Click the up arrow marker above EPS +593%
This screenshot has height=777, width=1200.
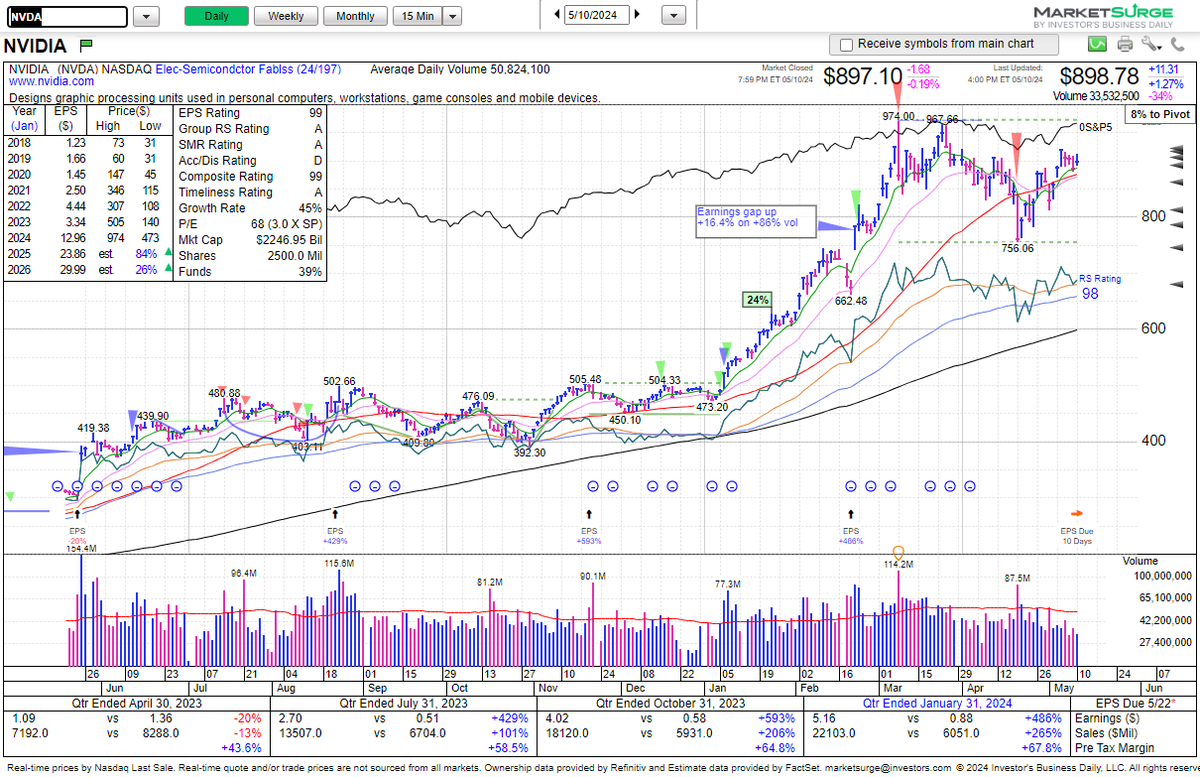[588, 513]
